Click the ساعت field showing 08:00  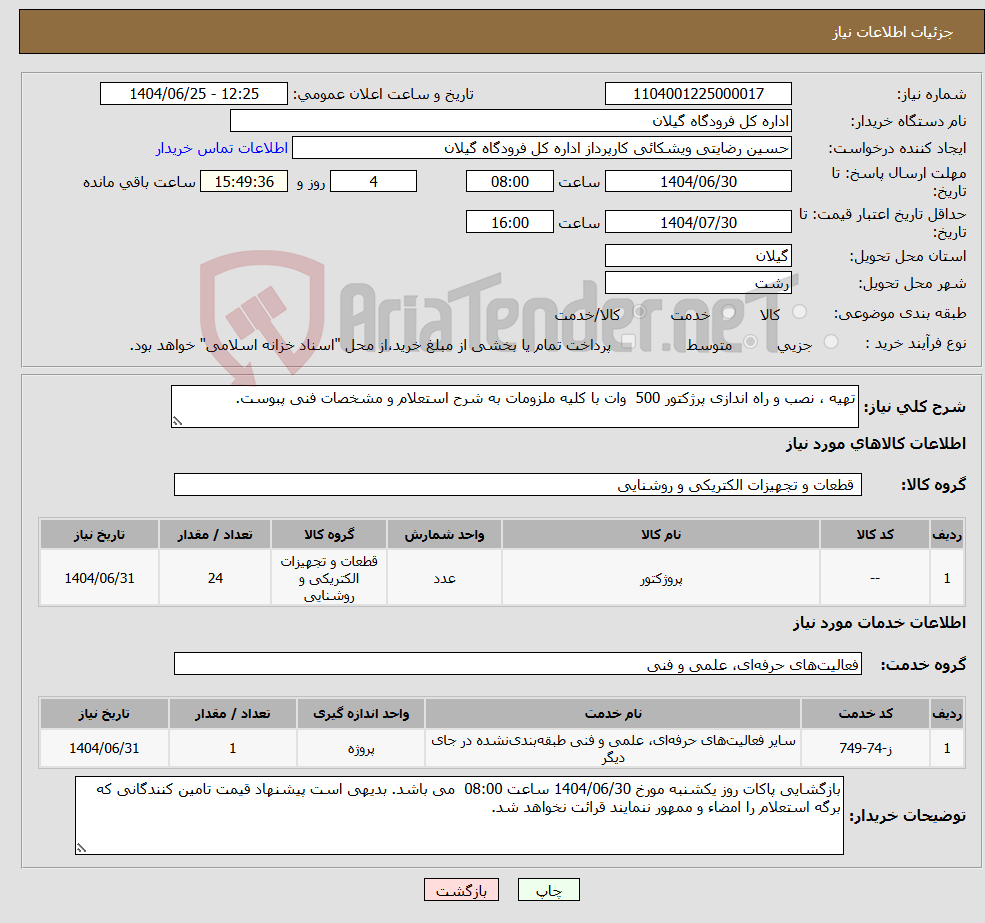point(509,181)
